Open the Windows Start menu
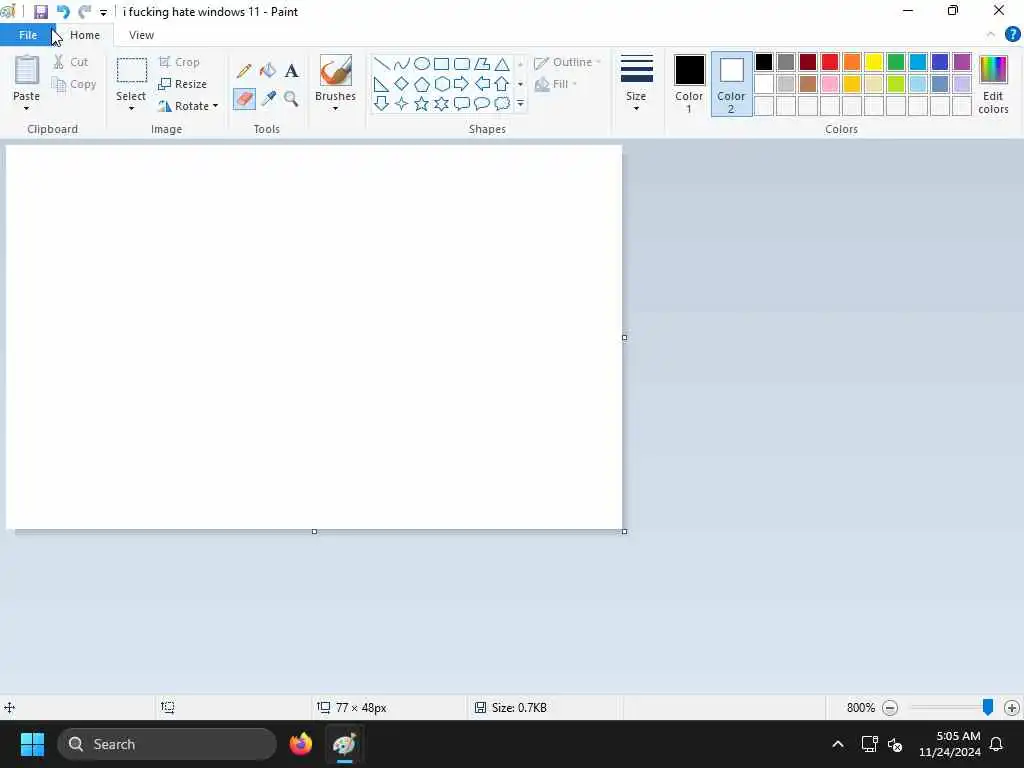The height and width of the screenshot is (768, 1024). 32,744
